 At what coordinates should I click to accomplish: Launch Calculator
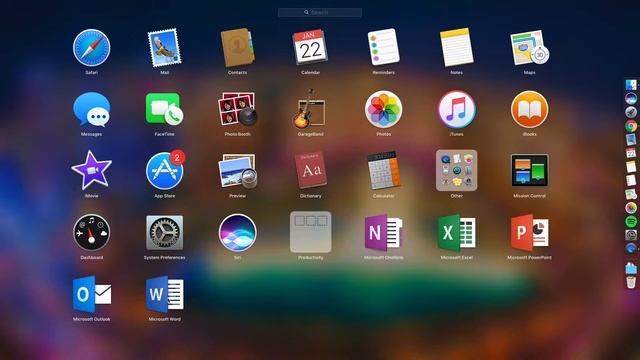(x=383, y=171)
